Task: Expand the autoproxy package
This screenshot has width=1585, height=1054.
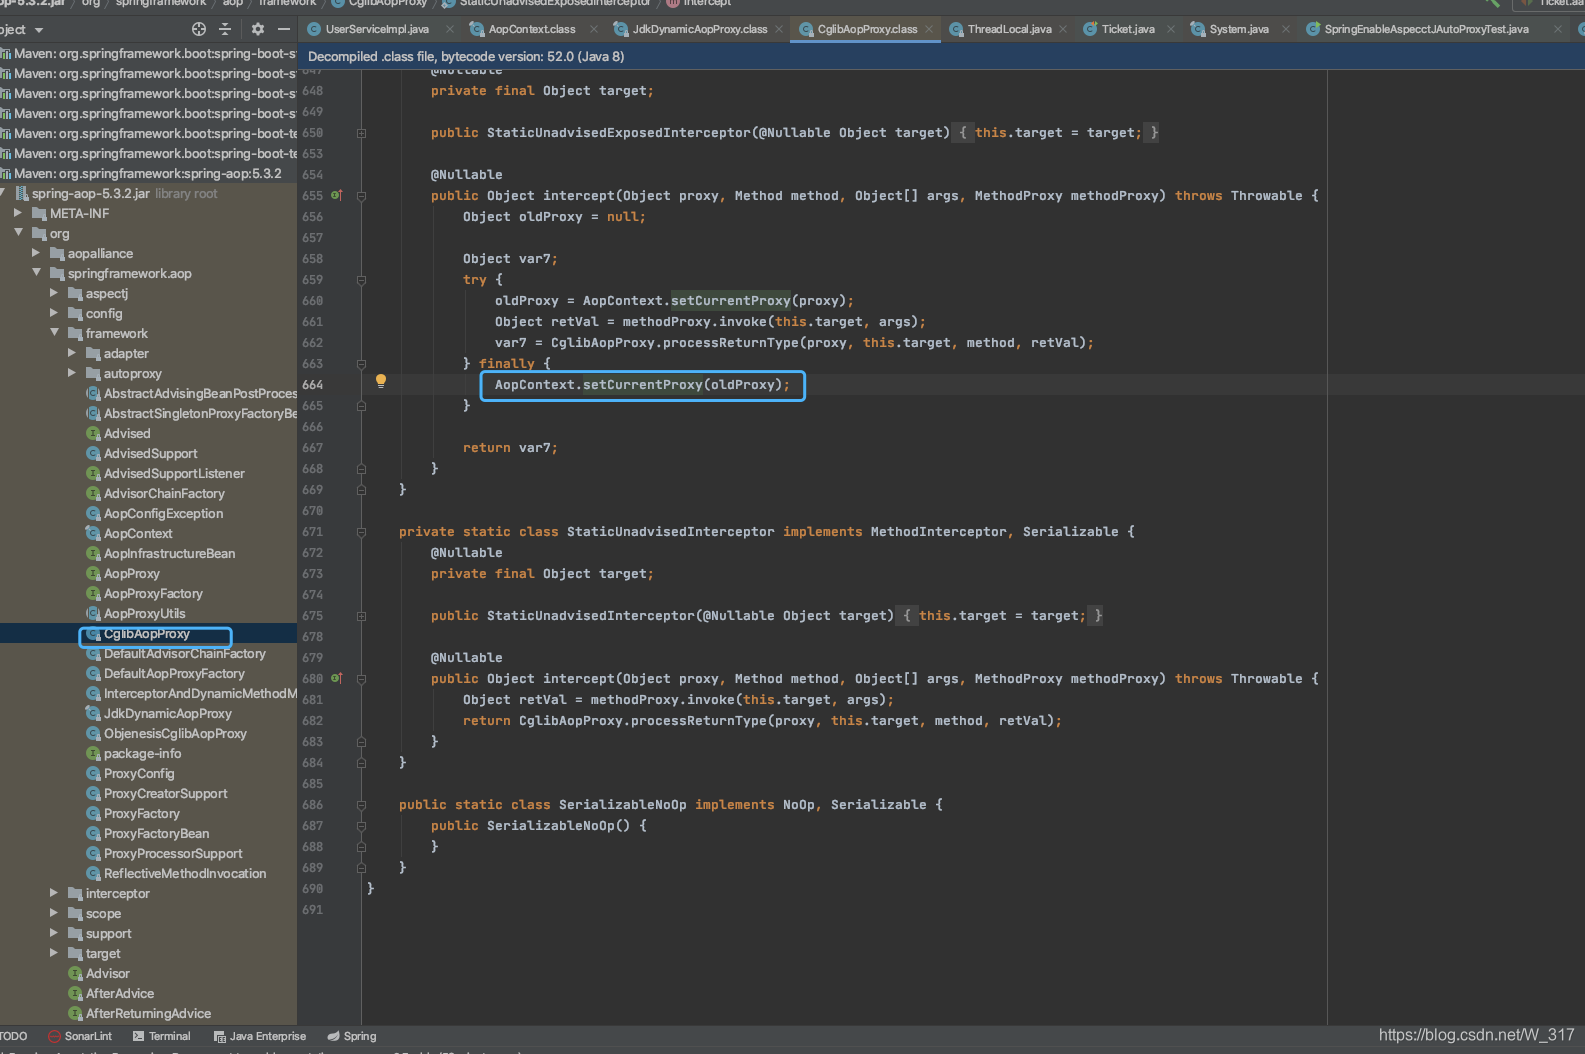Action: pos(72,373)
